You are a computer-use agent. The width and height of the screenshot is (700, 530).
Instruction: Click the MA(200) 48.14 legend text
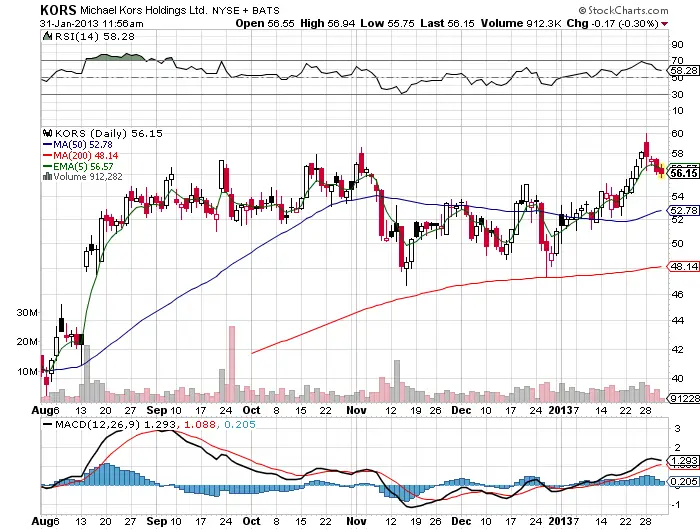86,155
